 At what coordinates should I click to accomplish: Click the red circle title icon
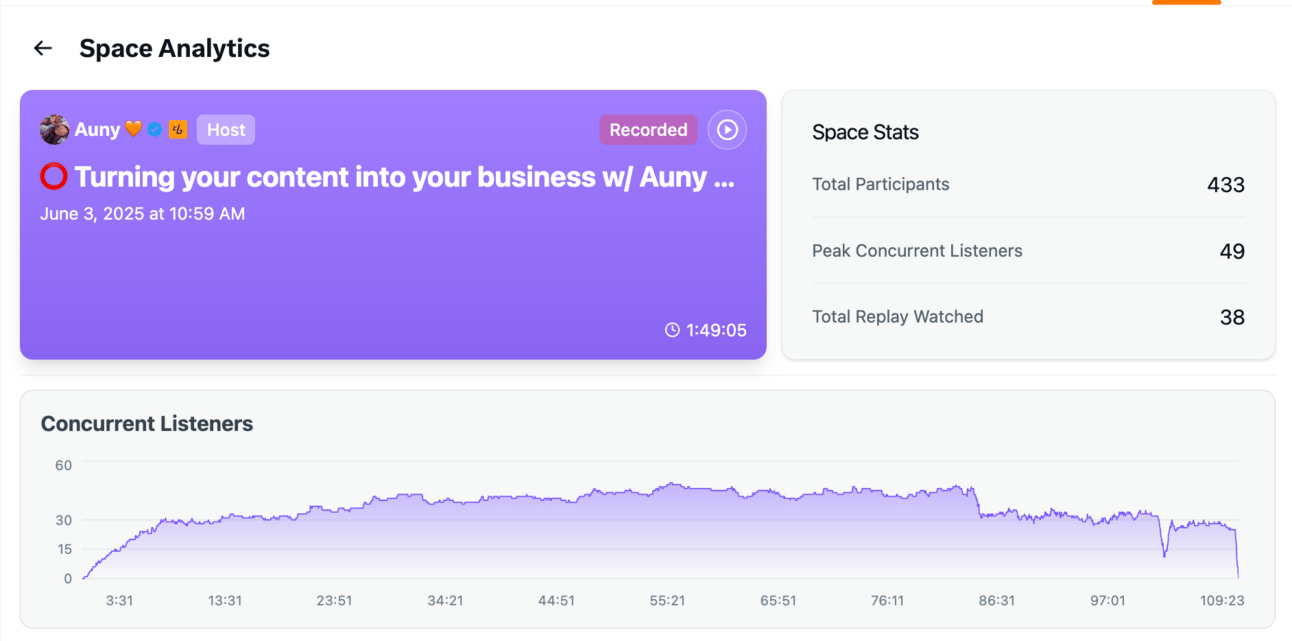click(x=54, y=177)
